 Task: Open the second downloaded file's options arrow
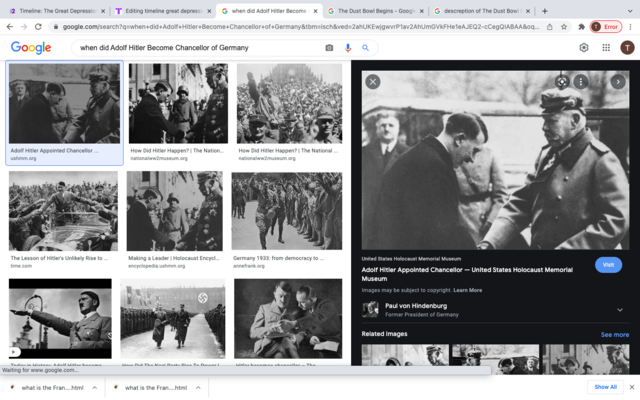pos(198,388)
